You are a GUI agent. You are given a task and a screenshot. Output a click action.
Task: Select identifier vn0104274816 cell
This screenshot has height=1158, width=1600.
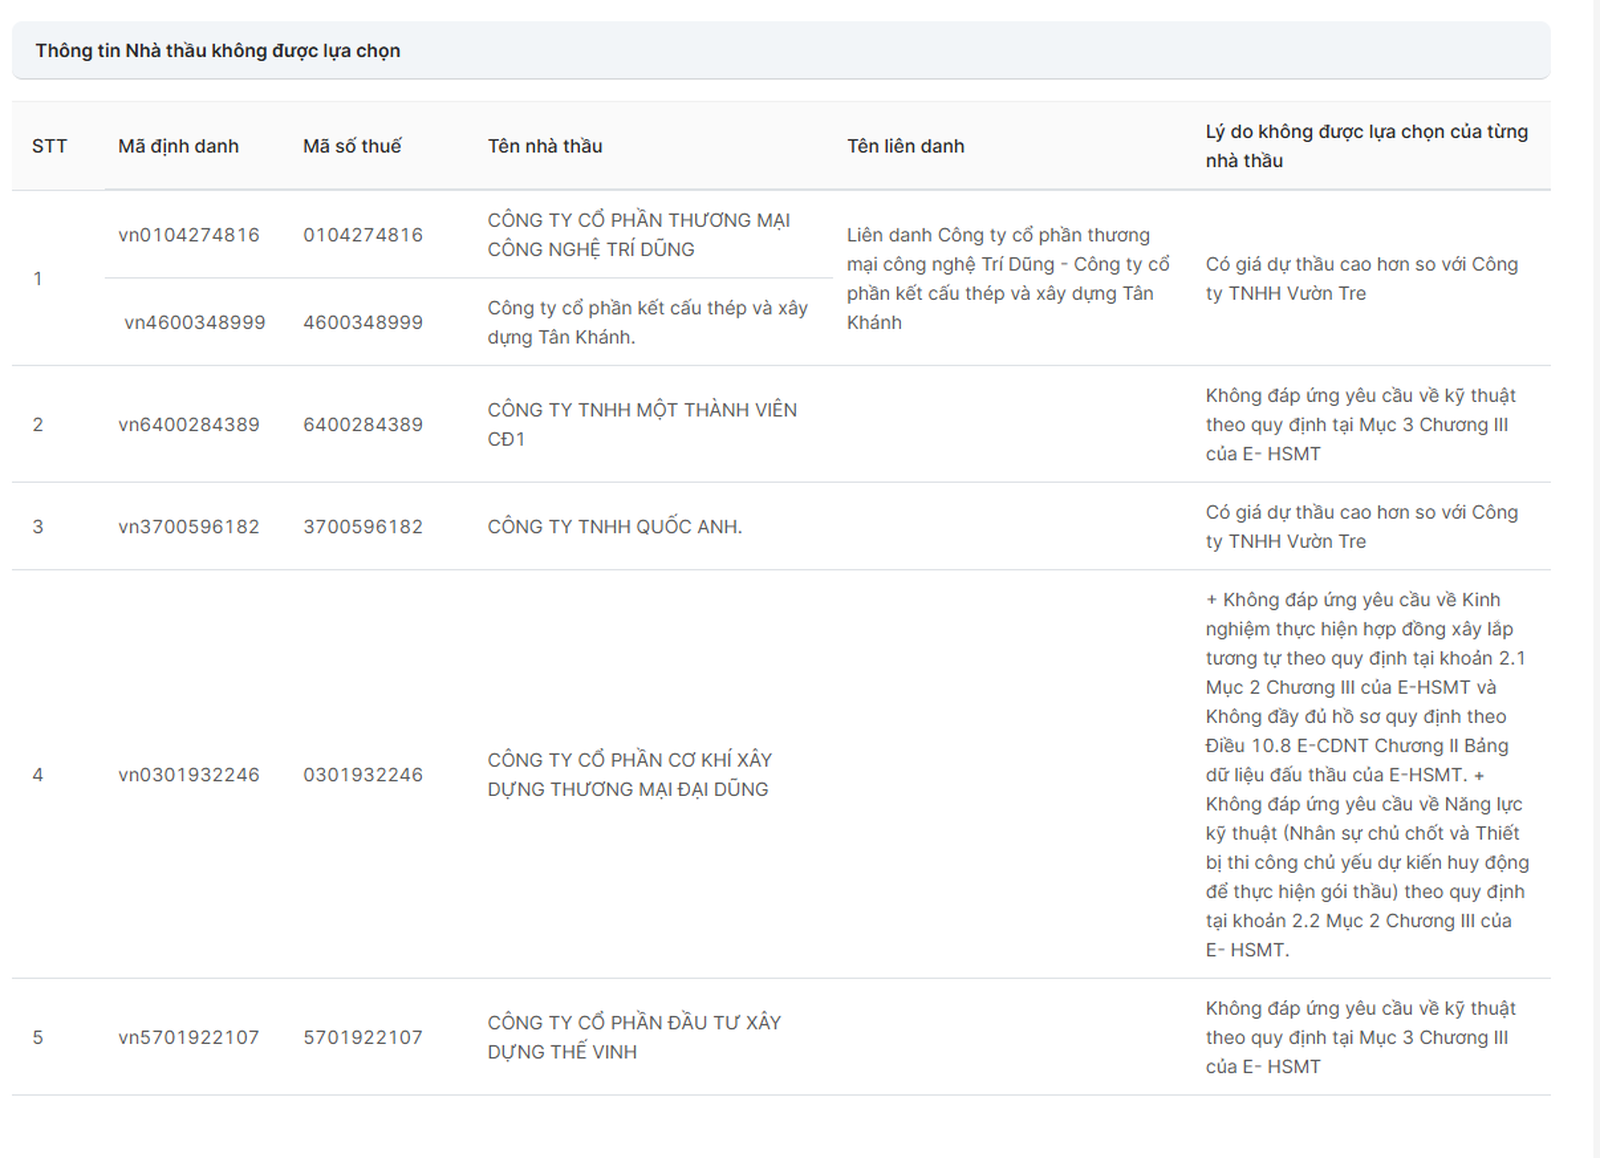(189, 235)
